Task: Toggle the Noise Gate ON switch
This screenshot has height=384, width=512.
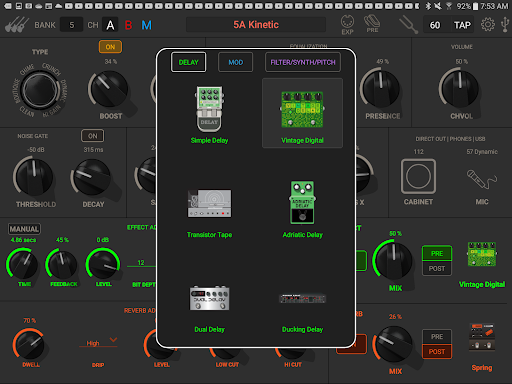Action: (x=93, y=136)
